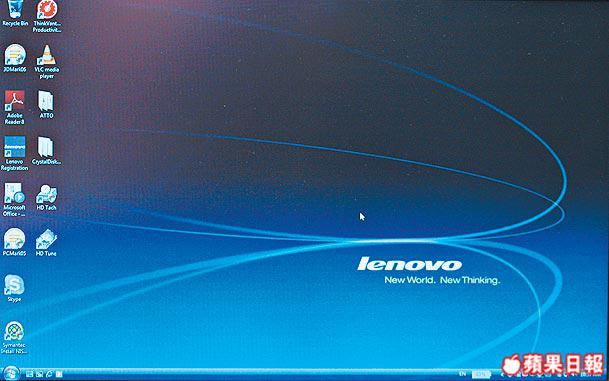Select the ATTO desktop icon
Viewport: 609px width, 381px height.
point(46,104)
